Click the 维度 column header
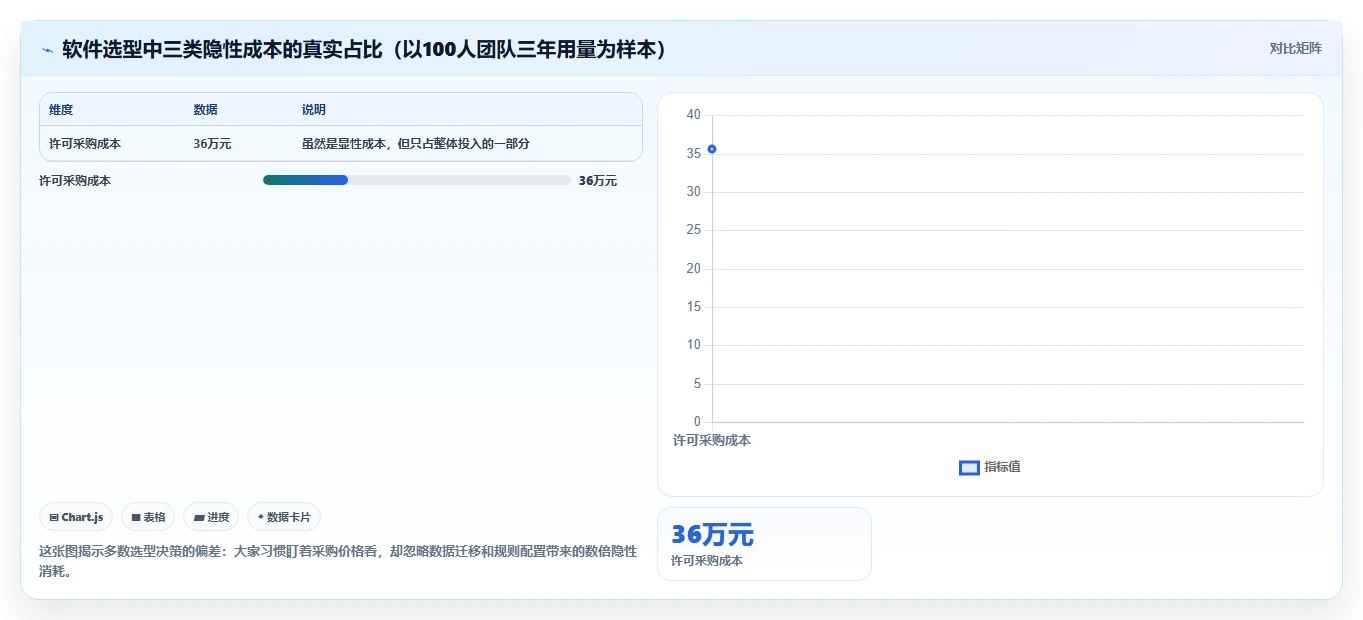 (x=61, y=110)
